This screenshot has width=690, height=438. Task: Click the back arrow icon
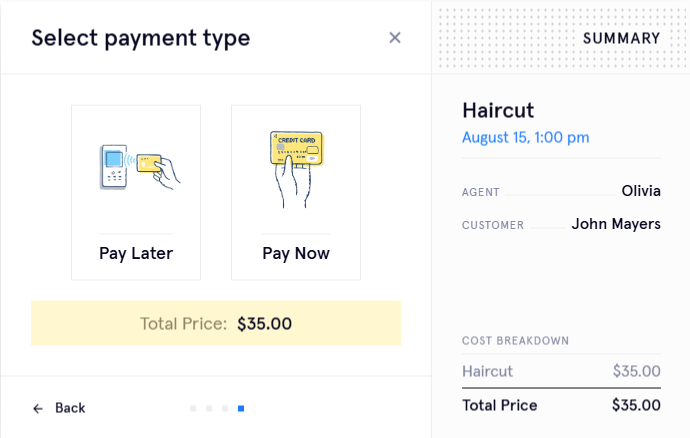click(x=38, y=408)
